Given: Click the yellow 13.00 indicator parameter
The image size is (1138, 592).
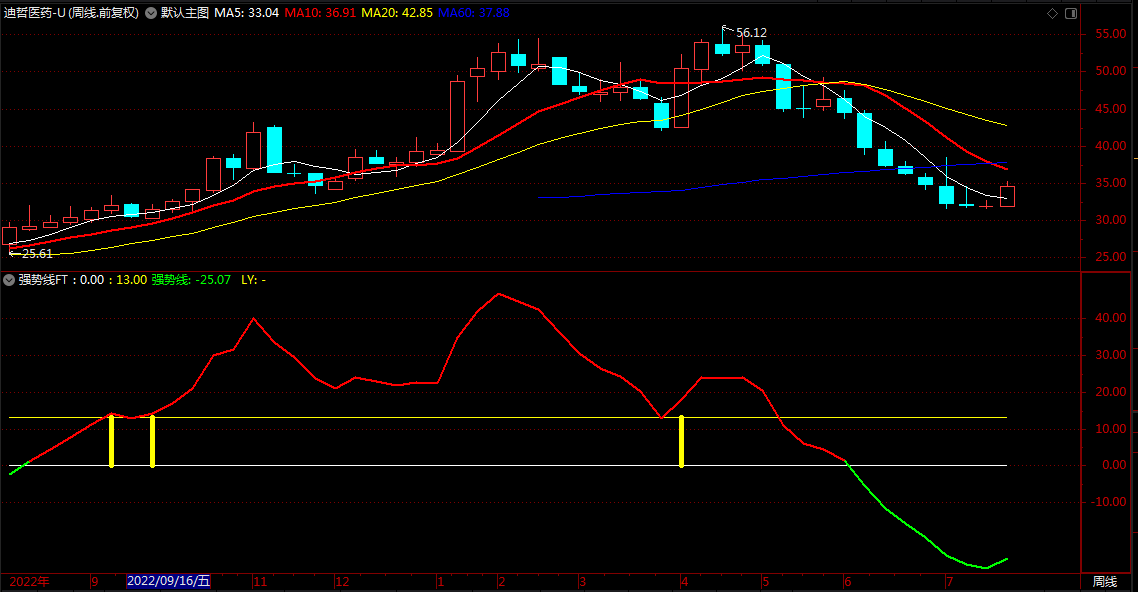Looking at the screenshot, I should [x=131, y=280].
